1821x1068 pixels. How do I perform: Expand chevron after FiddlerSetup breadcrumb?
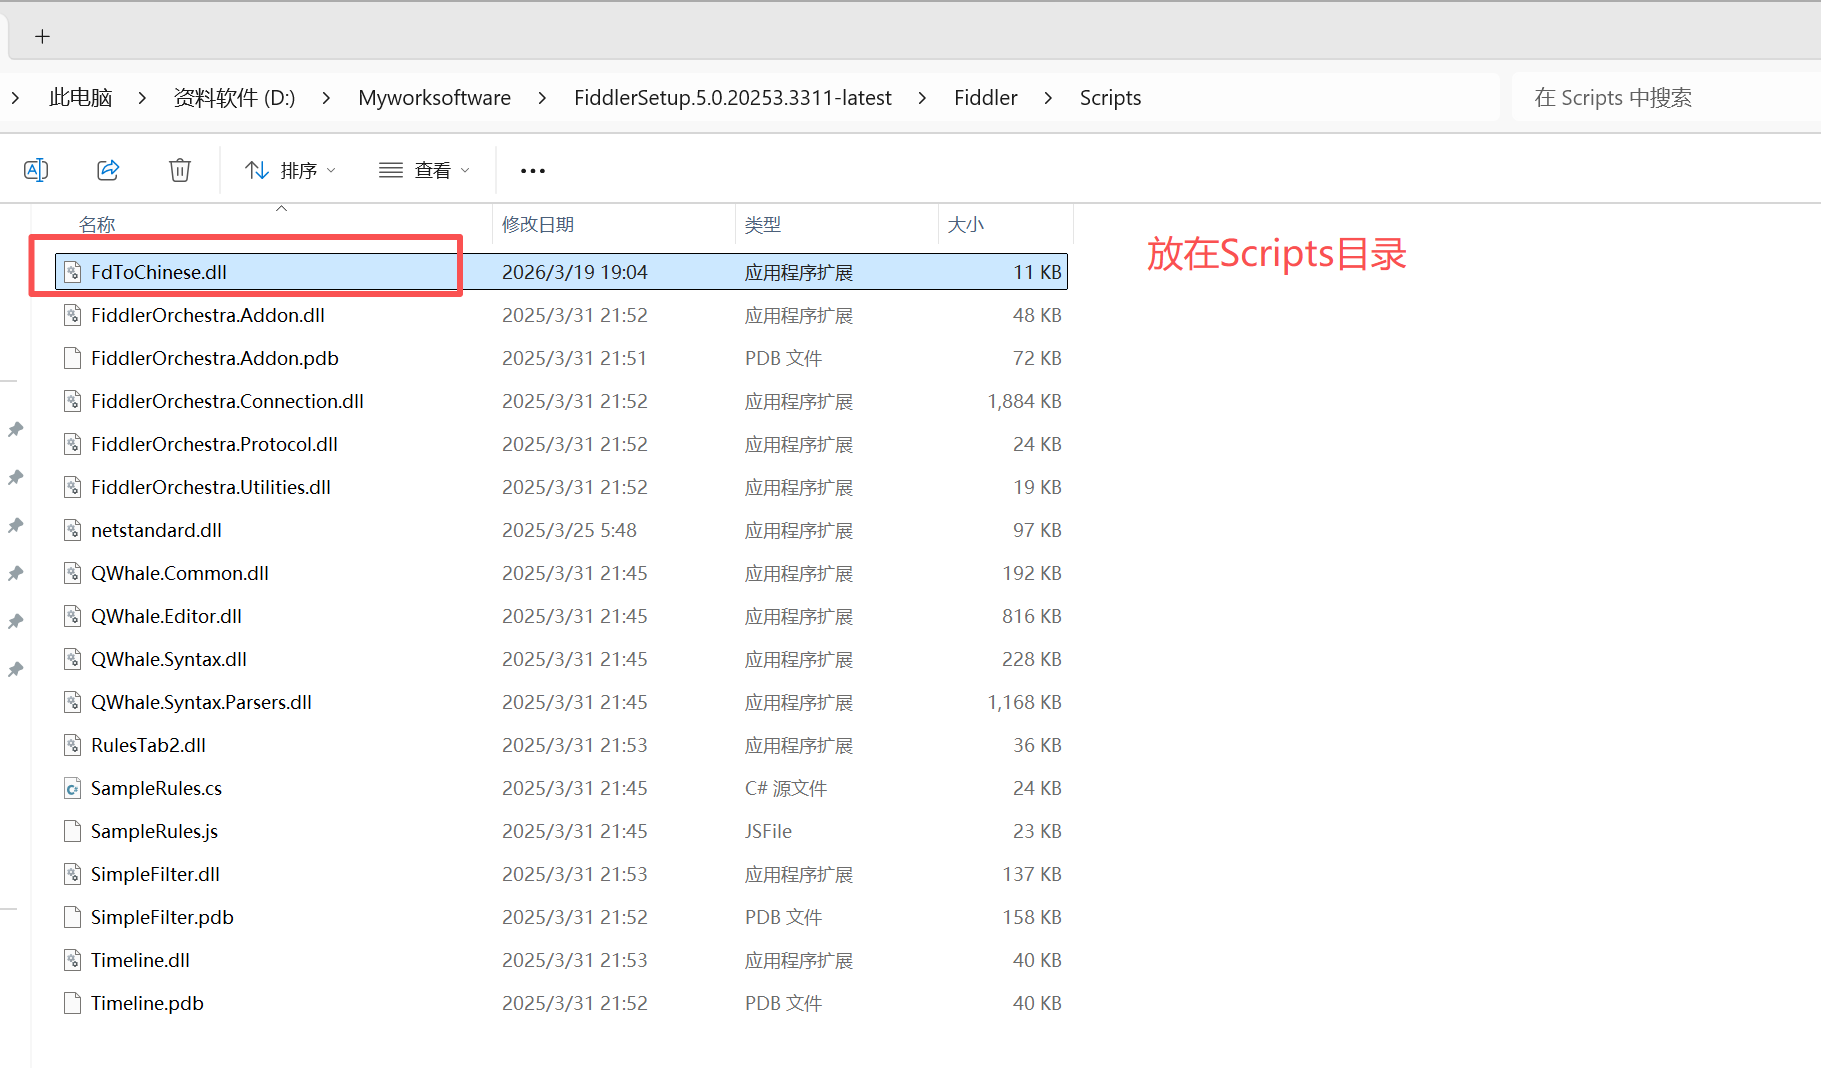(x=922, y=98)
